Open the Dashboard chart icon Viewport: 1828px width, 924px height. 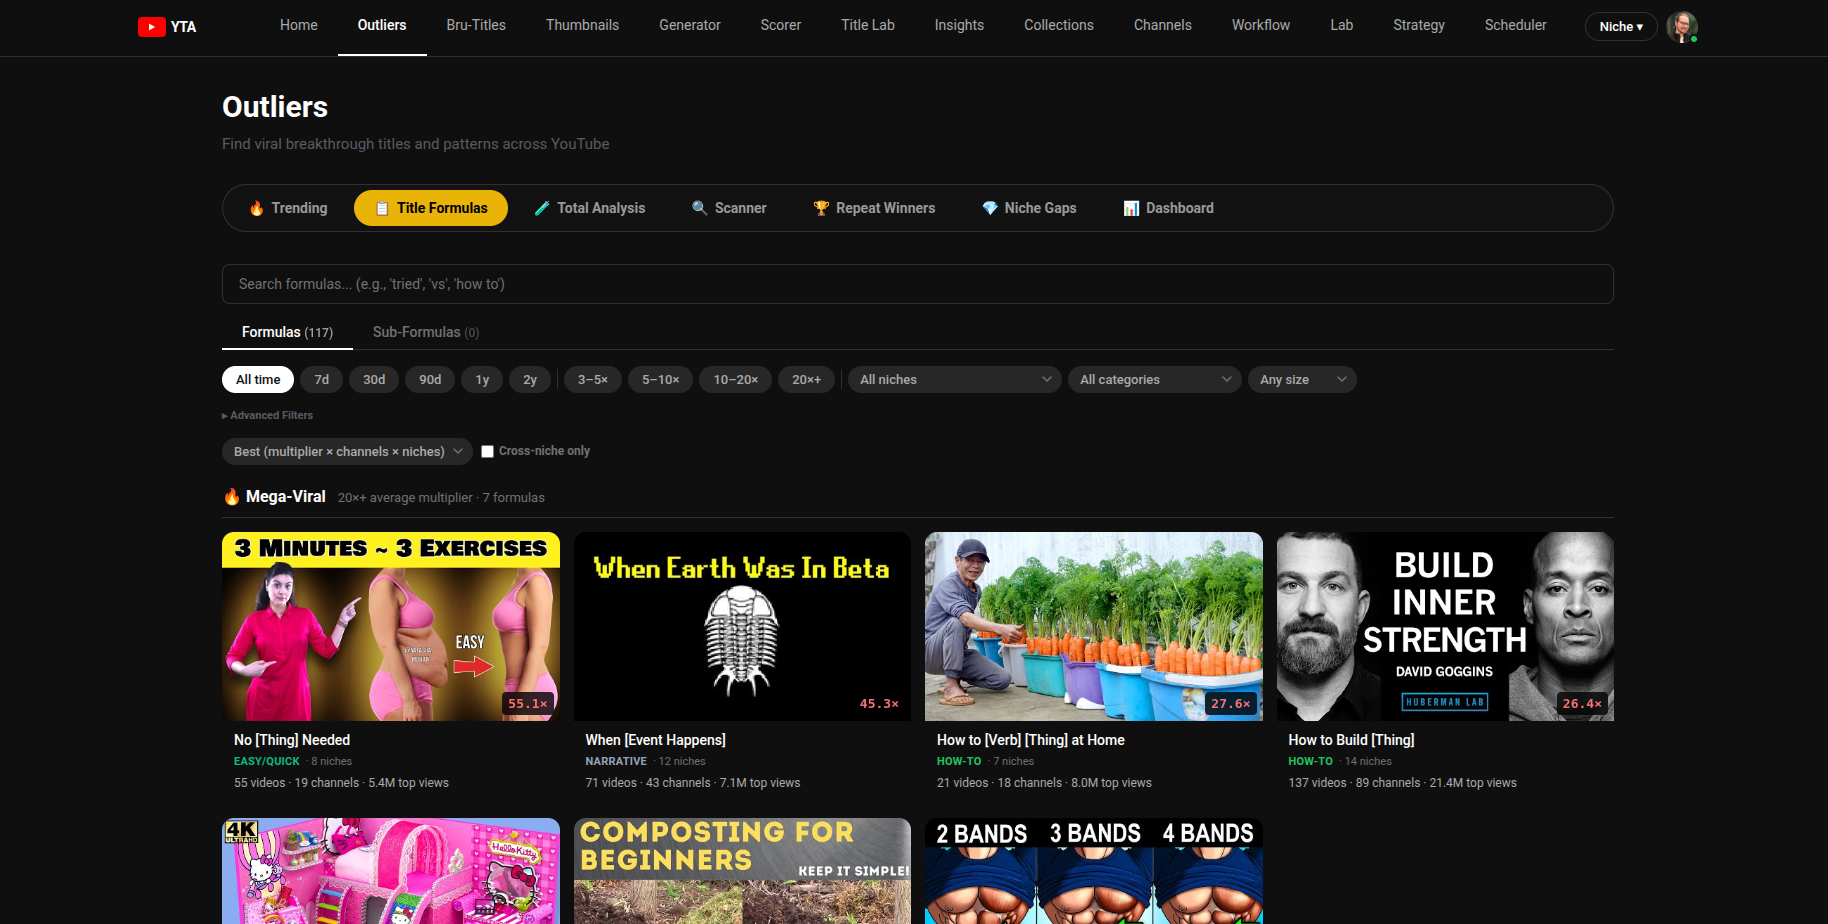[x=1131, y=208]
